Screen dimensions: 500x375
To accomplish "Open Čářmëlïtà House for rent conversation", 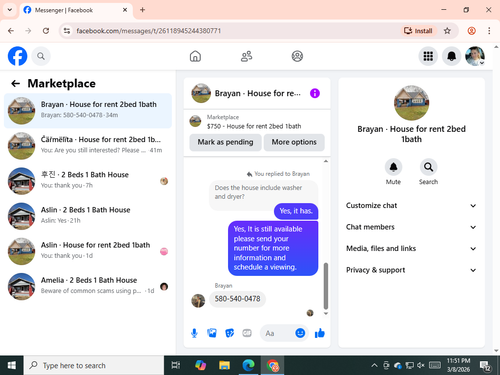I will pos(88,146).
